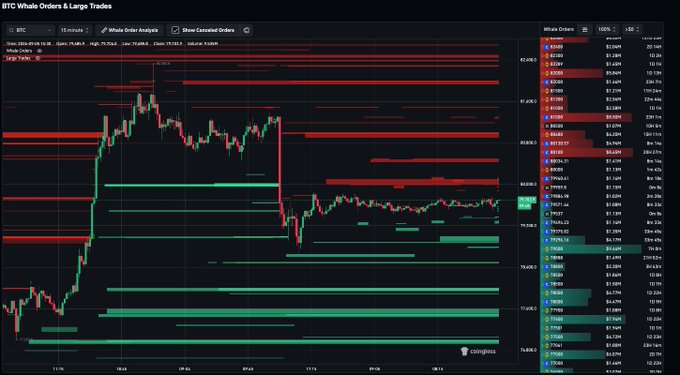
Task: Select the 78888 price in the order list
Action: (x=557, y=258)
